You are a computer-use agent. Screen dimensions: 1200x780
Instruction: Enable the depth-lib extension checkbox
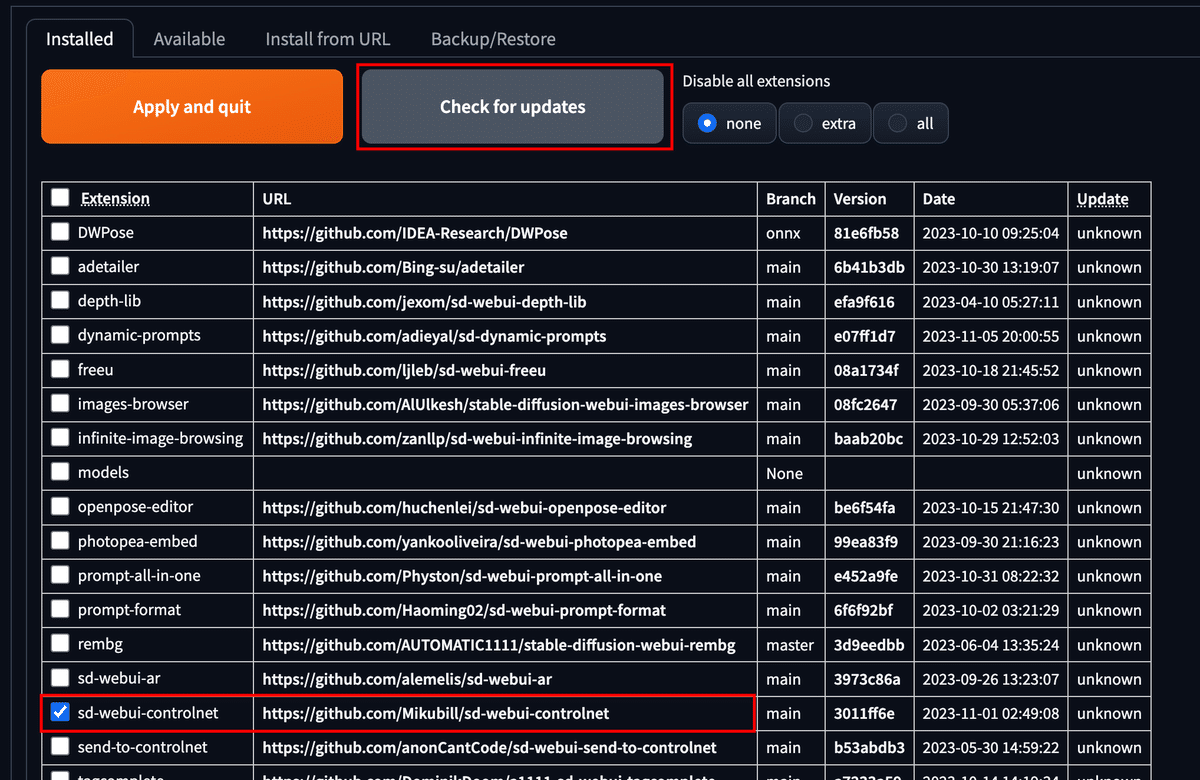61,301
